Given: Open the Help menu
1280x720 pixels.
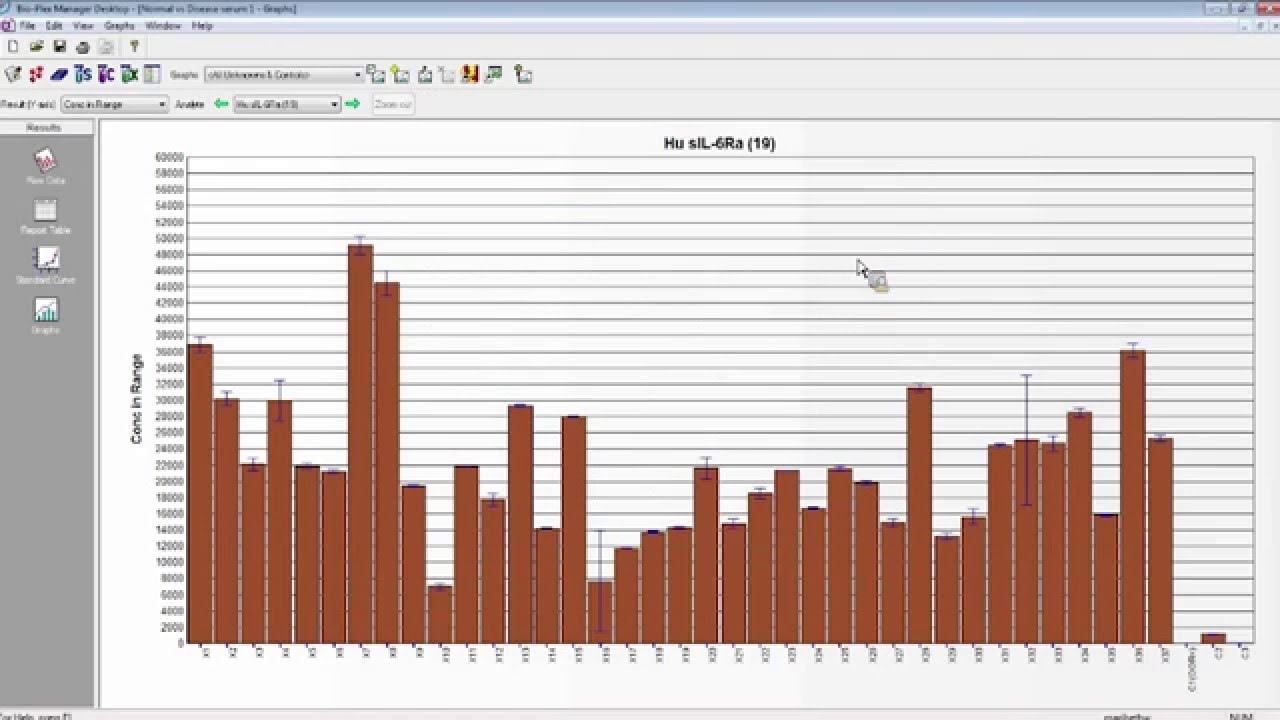Looking at the screenshot, I should tap(202, 26).
